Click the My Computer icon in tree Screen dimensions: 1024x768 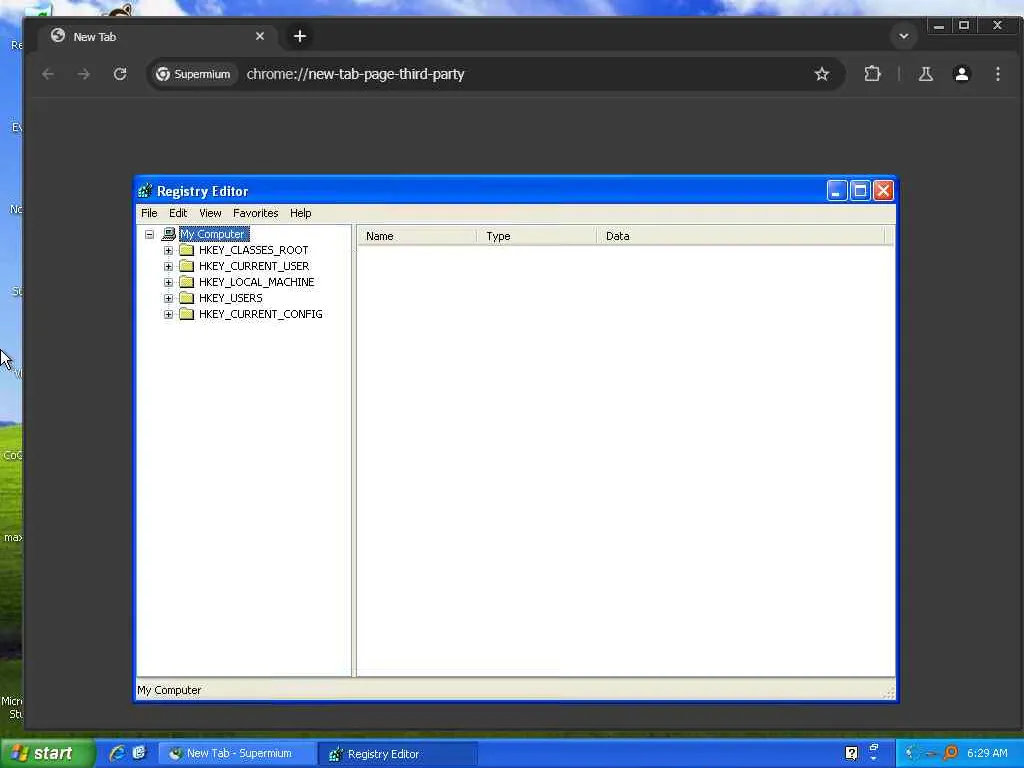168,234
